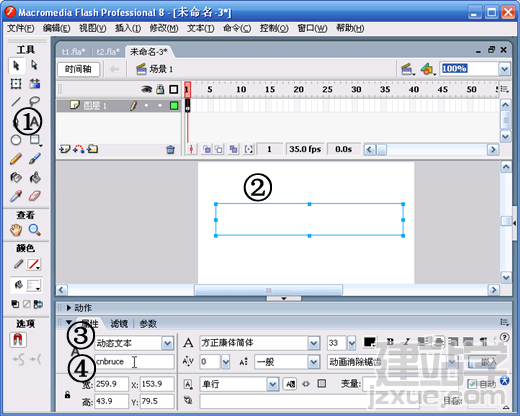Select the Hand tool
520x416 pixels.
pyautogui.click(x=16, y=230)
